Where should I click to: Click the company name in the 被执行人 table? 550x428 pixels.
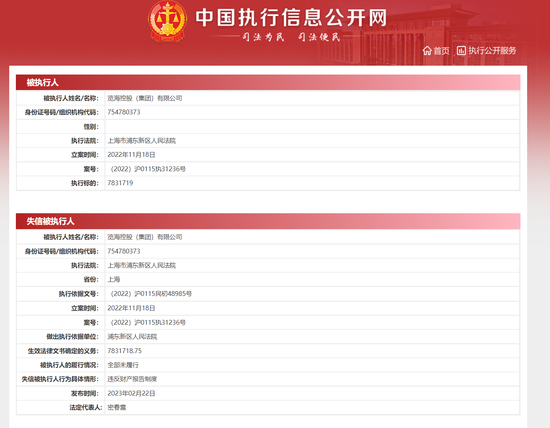point(145,98)
